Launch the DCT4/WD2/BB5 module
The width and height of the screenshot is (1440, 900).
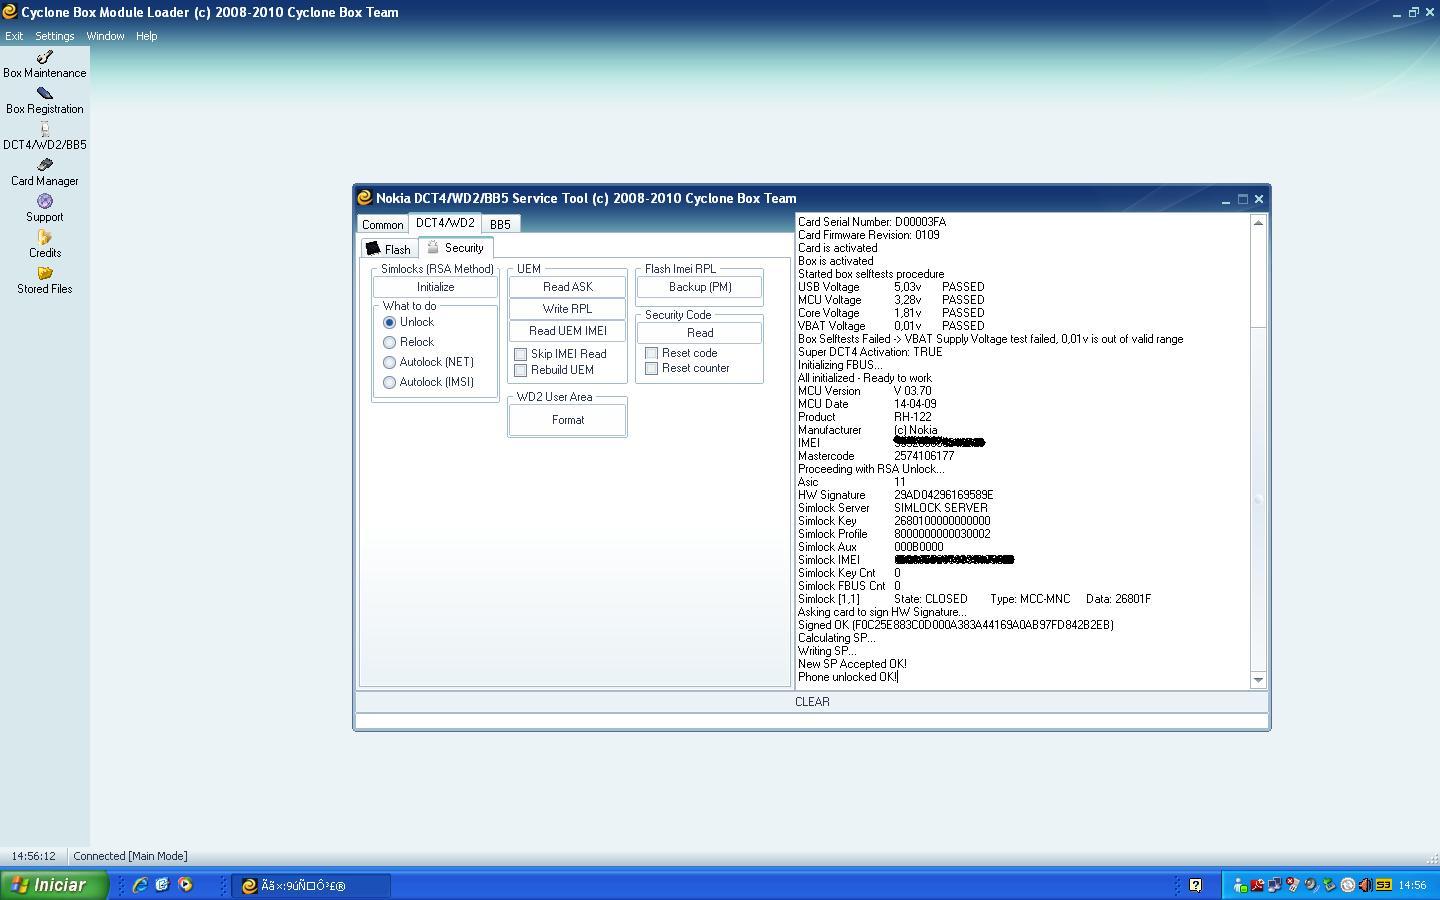tap(44, 137)
